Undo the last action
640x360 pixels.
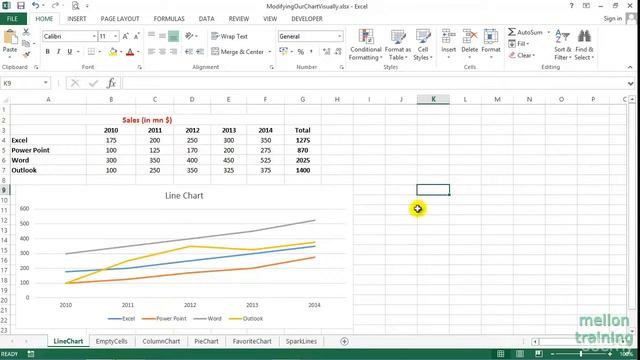tap(36, 6)
